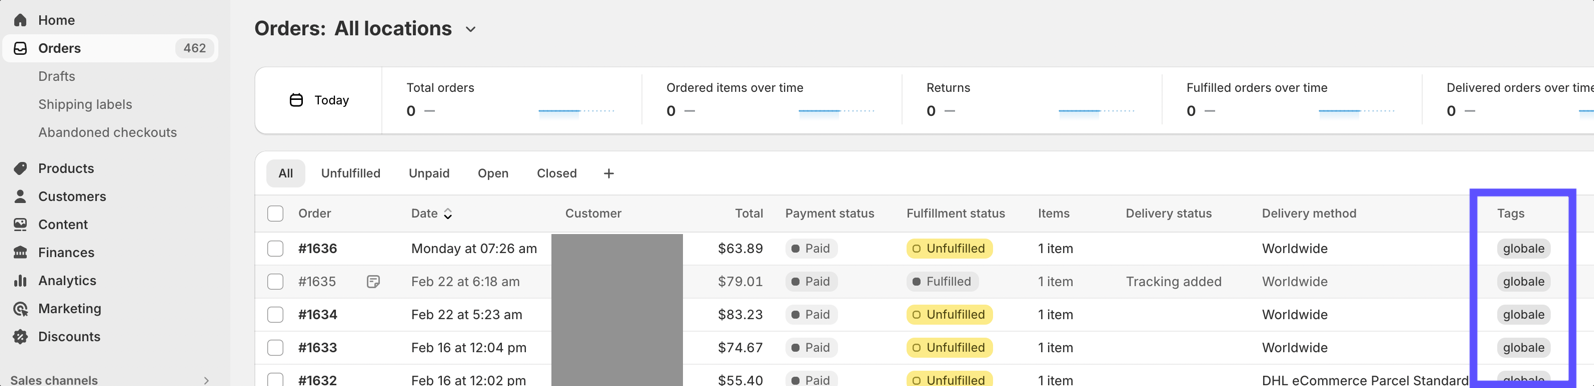Open Ordered items over time card
The height and width of the screenshot is (388, 1594).
tap(771, 100)
